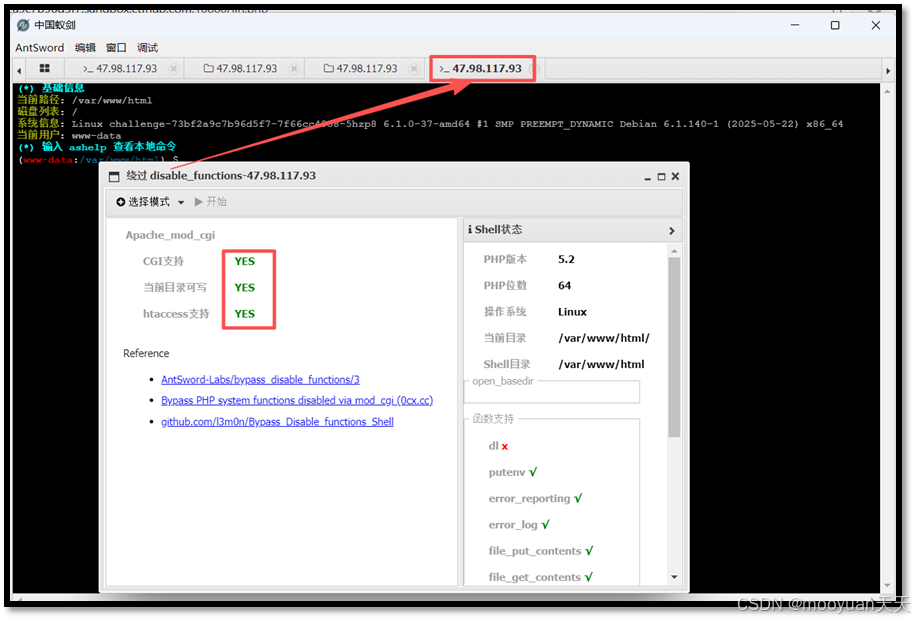Open AntSword-Labs/bypass_disable_functions/3 link
Screen dimensions: 915x620
[x=260, y=379]
